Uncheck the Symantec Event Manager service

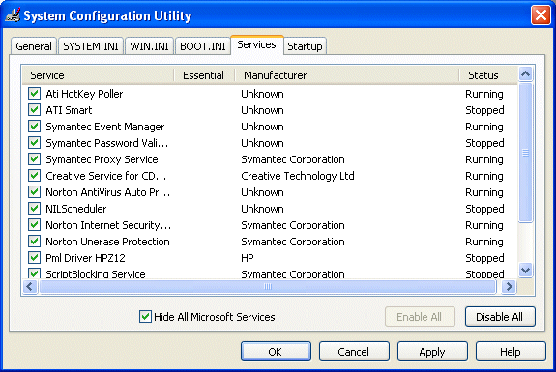coord(34,127)
